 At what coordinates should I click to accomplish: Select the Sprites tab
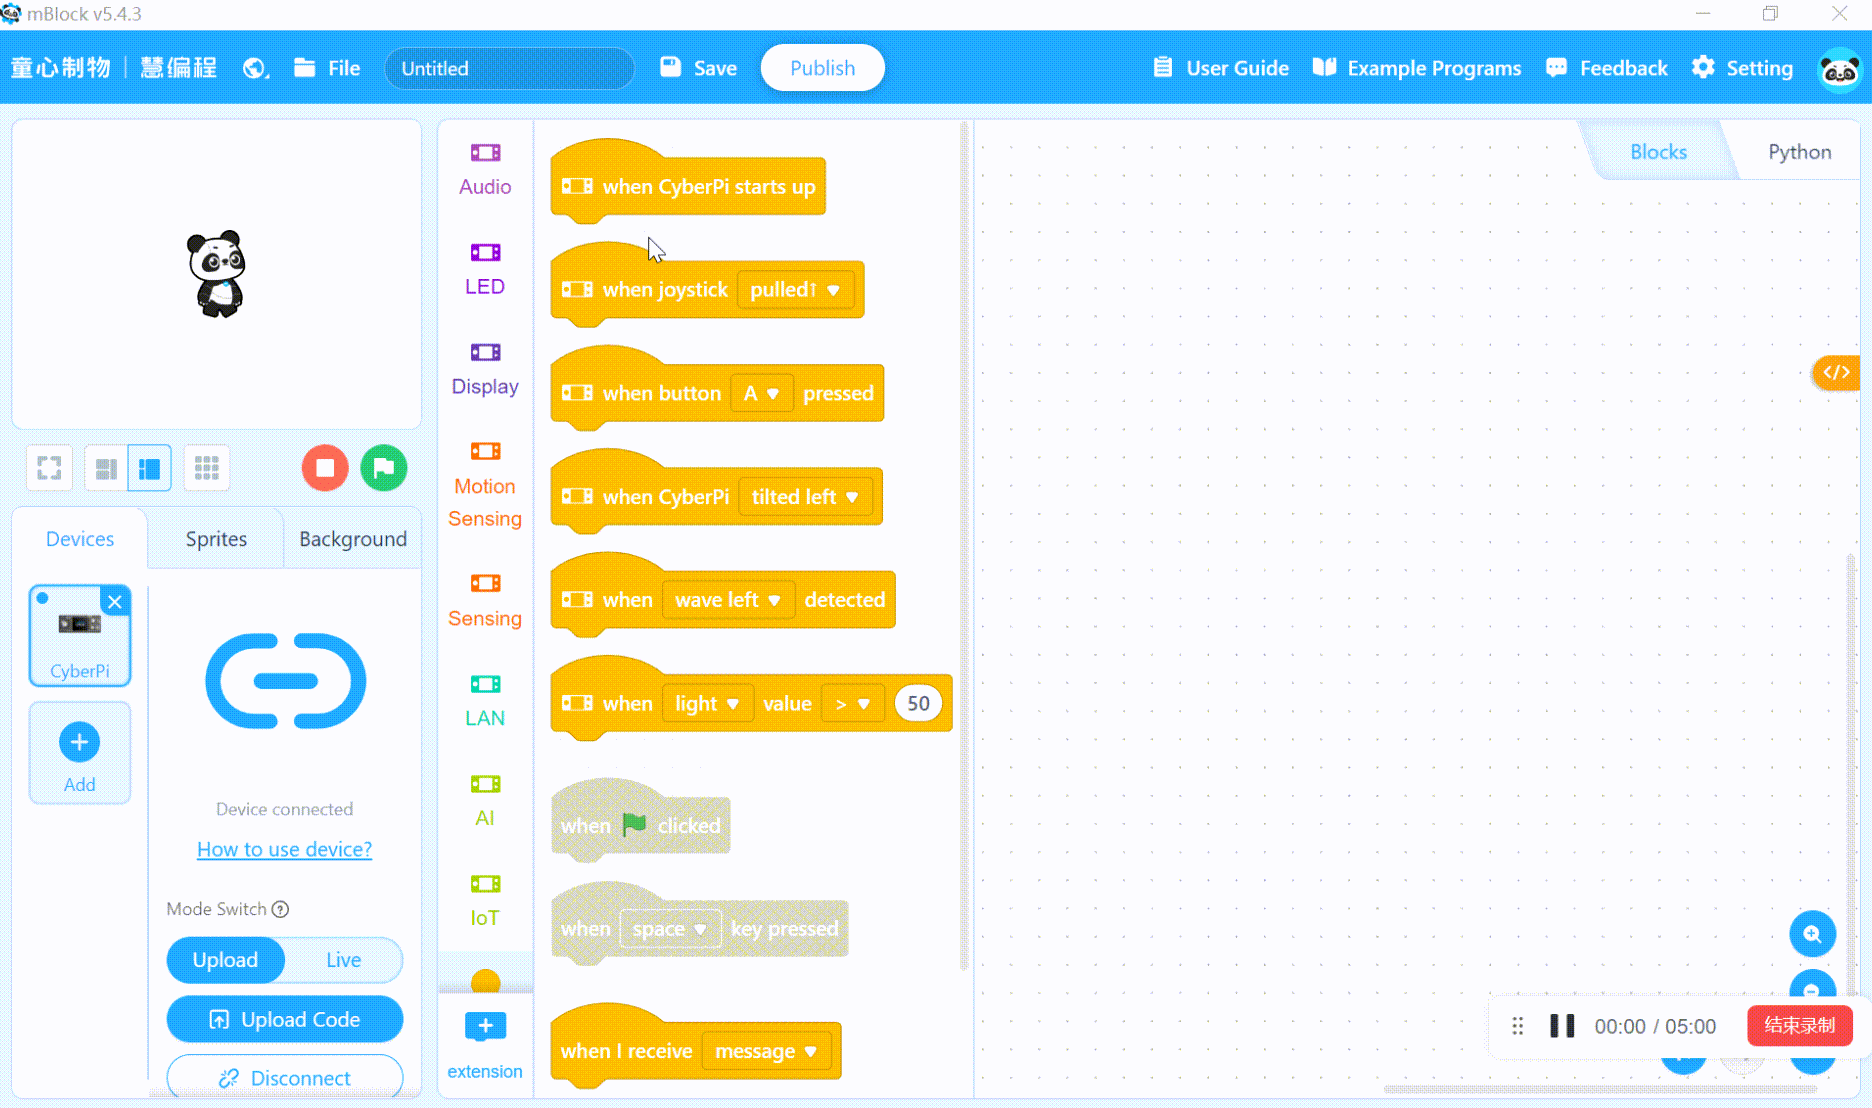point(216,539)
